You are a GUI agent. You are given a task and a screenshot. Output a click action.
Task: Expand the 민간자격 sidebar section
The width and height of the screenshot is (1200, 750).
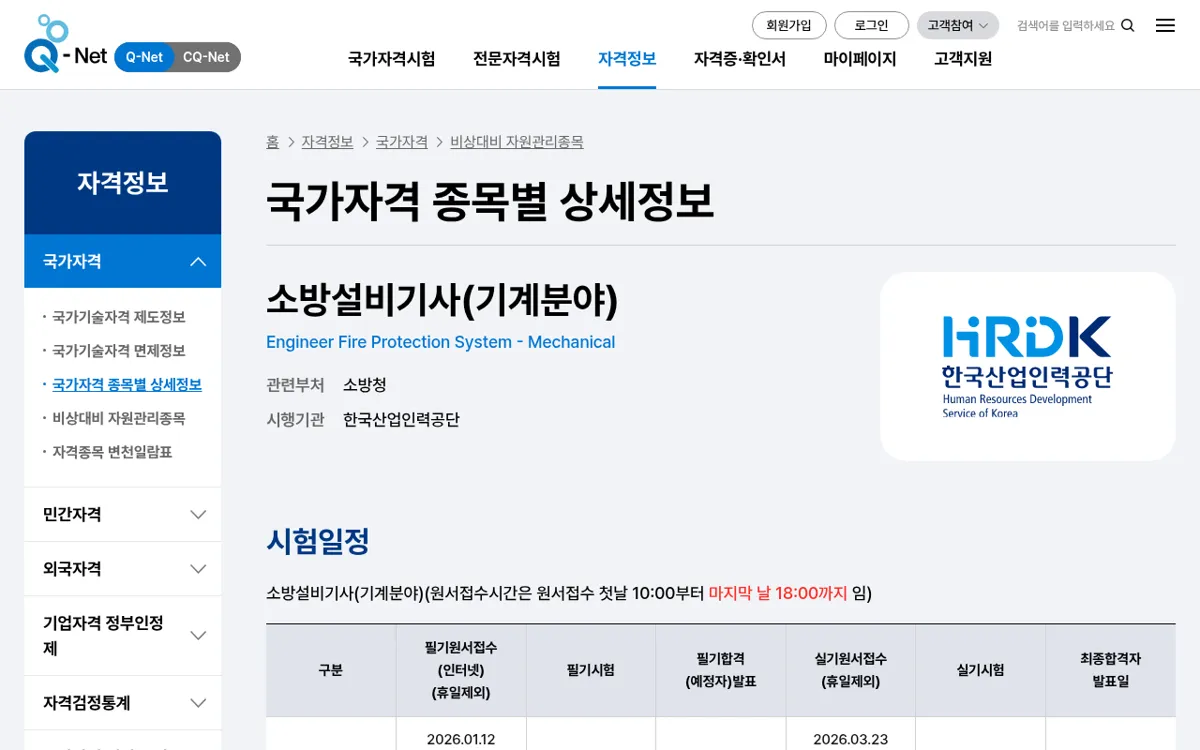[122, 514]
